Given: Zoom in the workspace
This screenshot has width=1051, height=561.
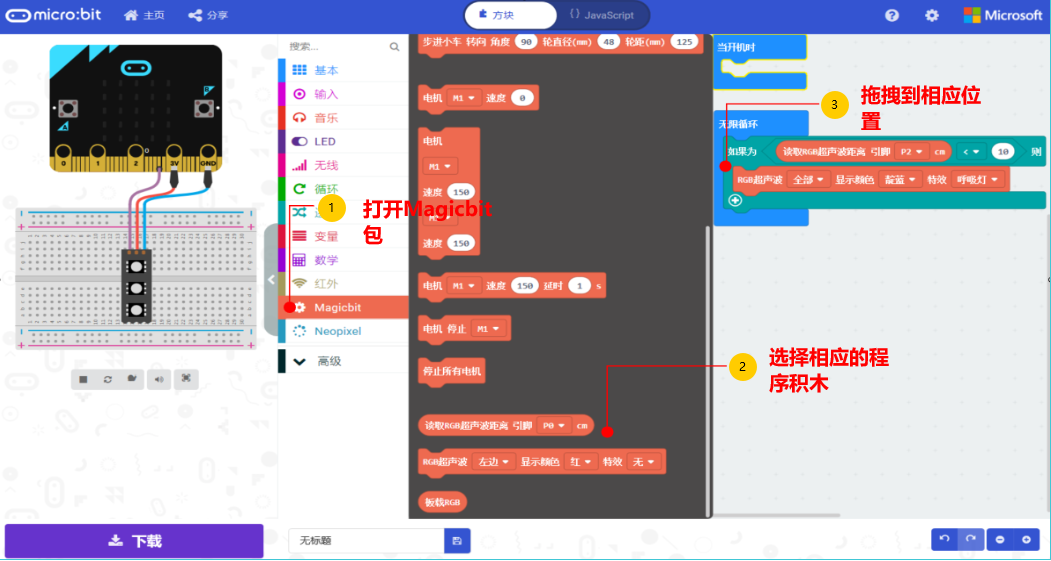Looking at the screenshot, I should pyautogui.click(x=1026, y=540).
